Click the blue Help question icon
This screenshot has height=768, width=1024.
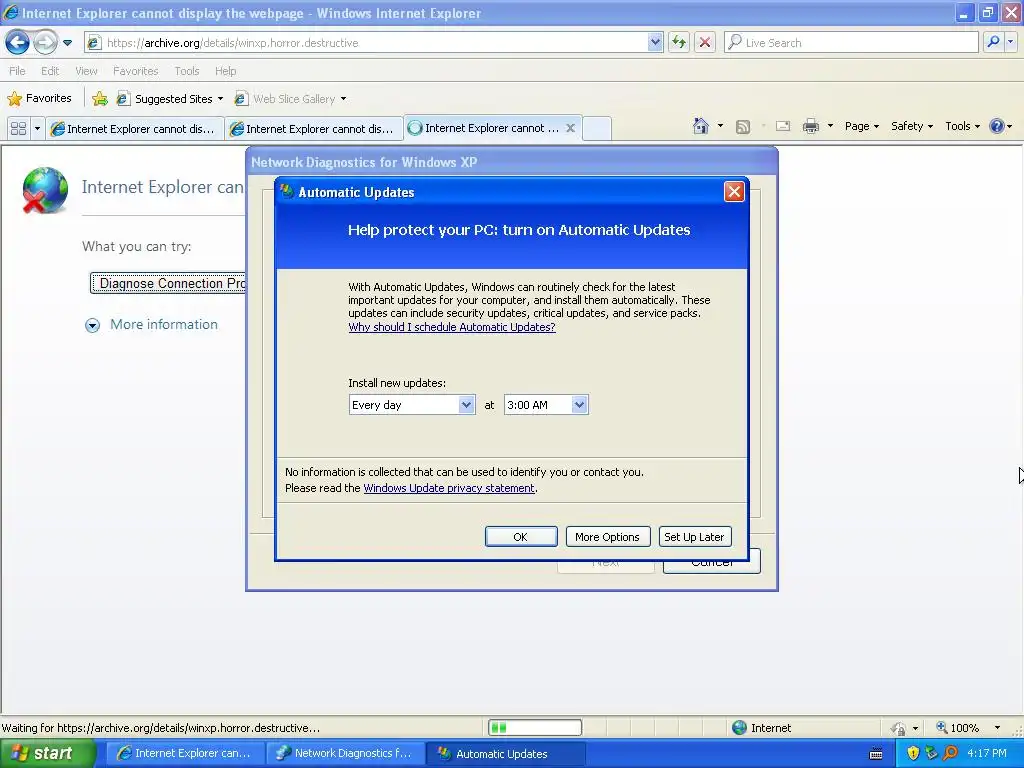(x=997, y=126)
